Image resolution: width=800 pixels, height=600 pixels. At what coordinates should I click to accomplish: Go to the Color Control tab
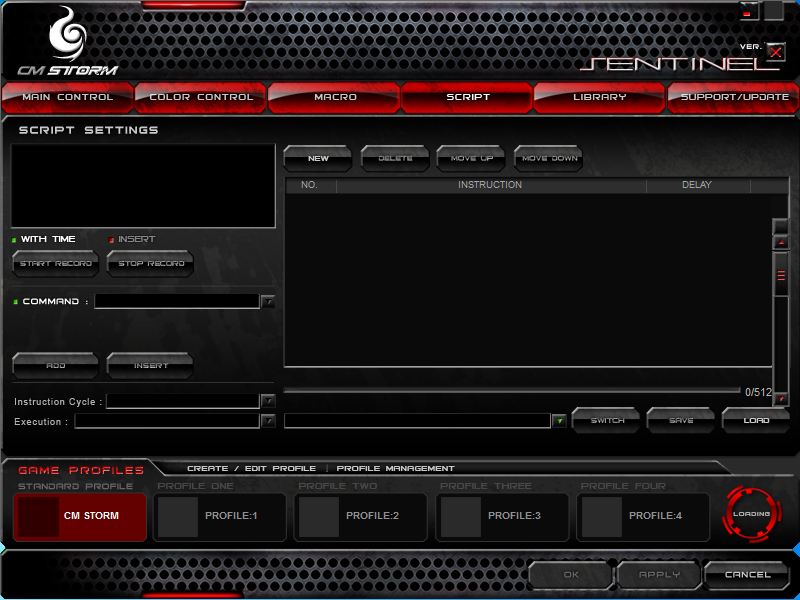[201, 97]
